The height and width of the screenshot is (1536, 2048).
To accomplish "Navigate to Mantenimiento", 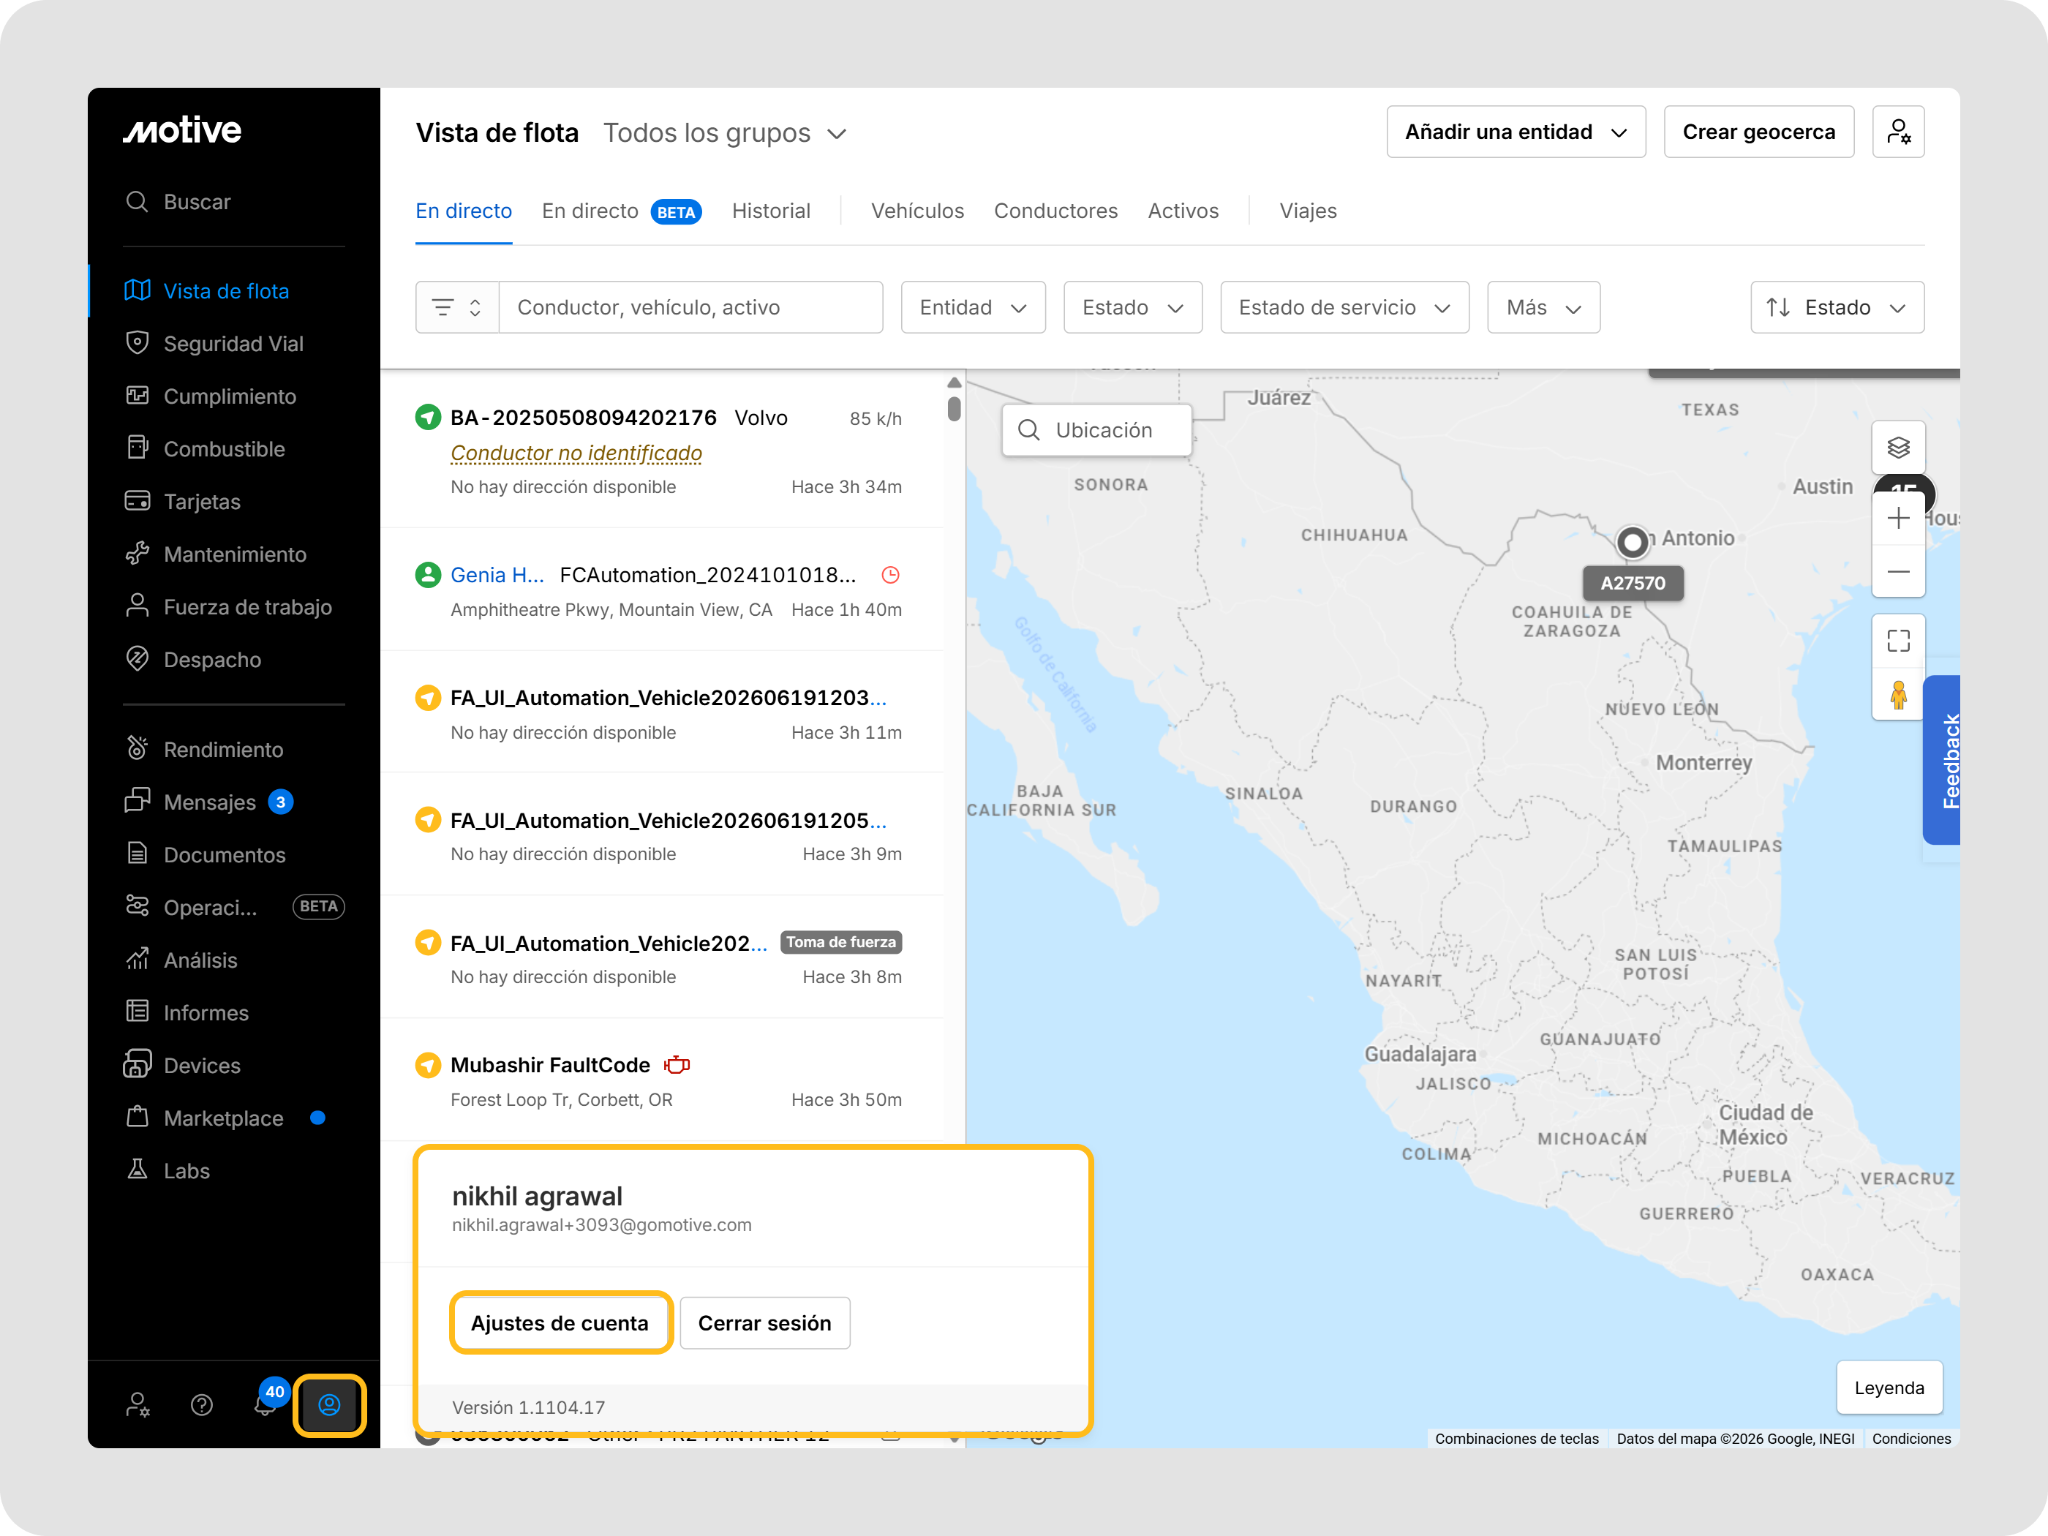I will coord(216,554).
